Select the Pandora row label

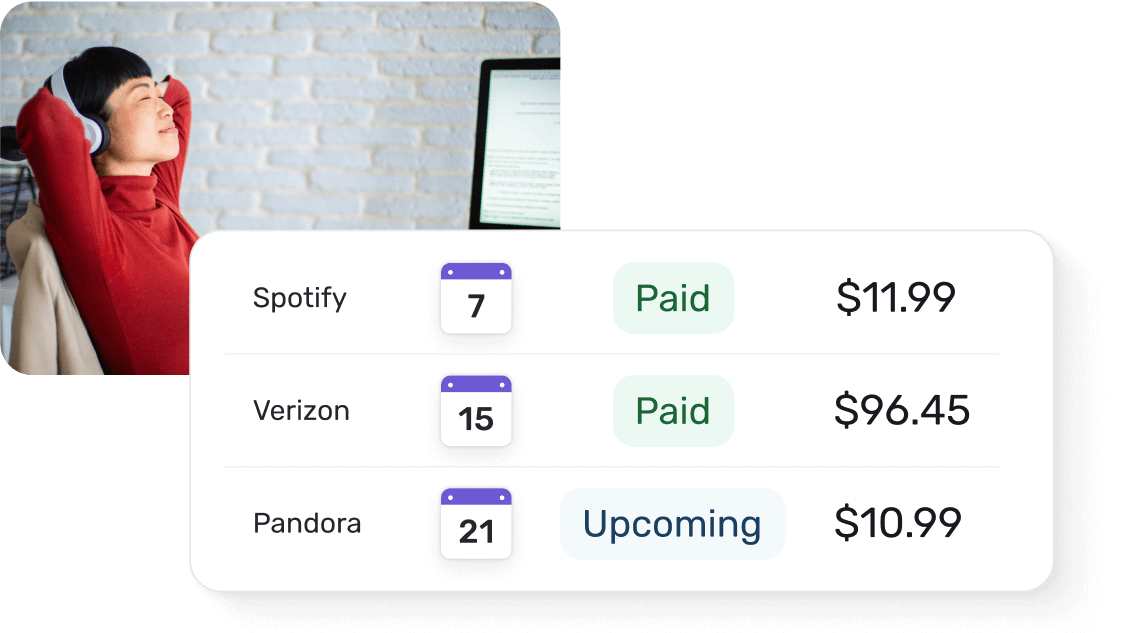(x=309, y=523)
